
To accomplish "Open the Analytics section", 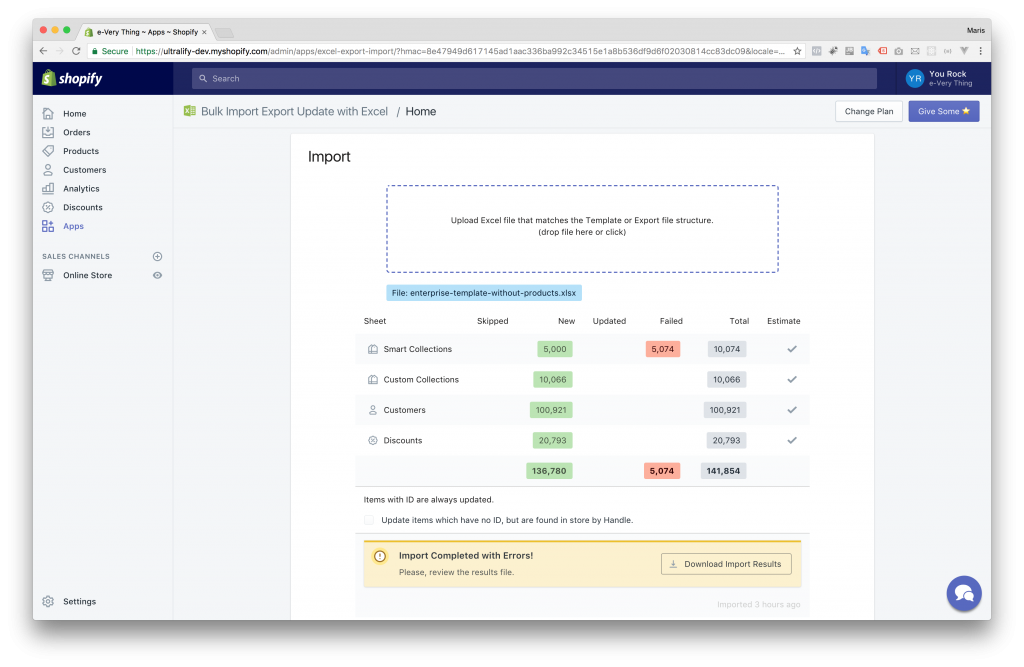I will click(47, 188).
